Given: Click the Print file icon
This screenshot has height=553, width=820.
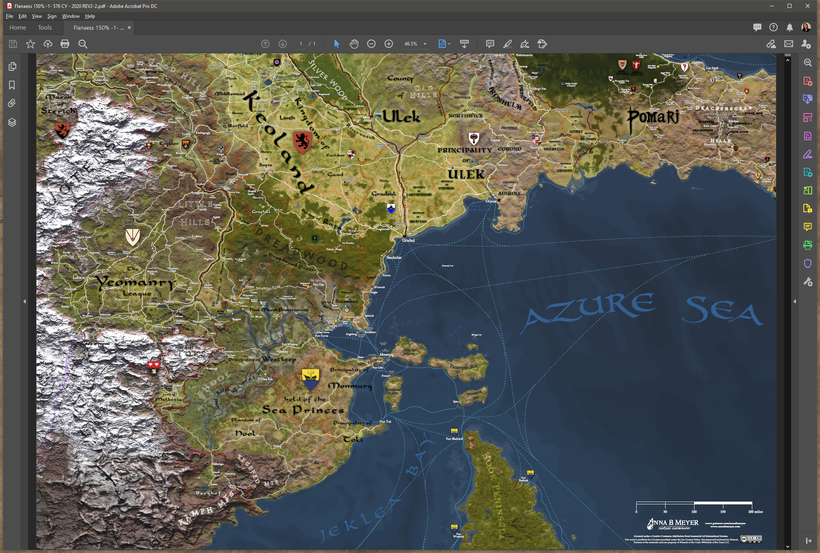Looking at the screenshot, I should point(65,44).
